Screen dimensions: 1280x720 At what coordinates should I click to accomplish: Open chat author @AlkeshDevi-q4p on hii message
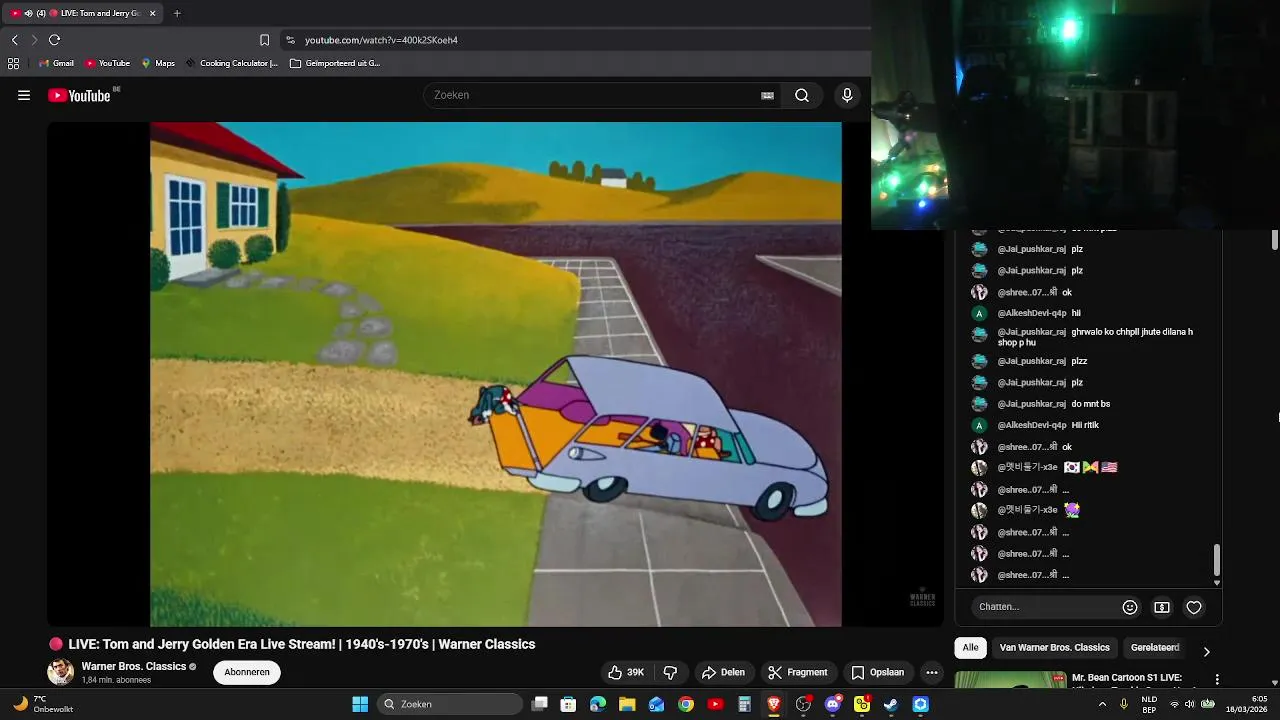tap(1031, 313)
